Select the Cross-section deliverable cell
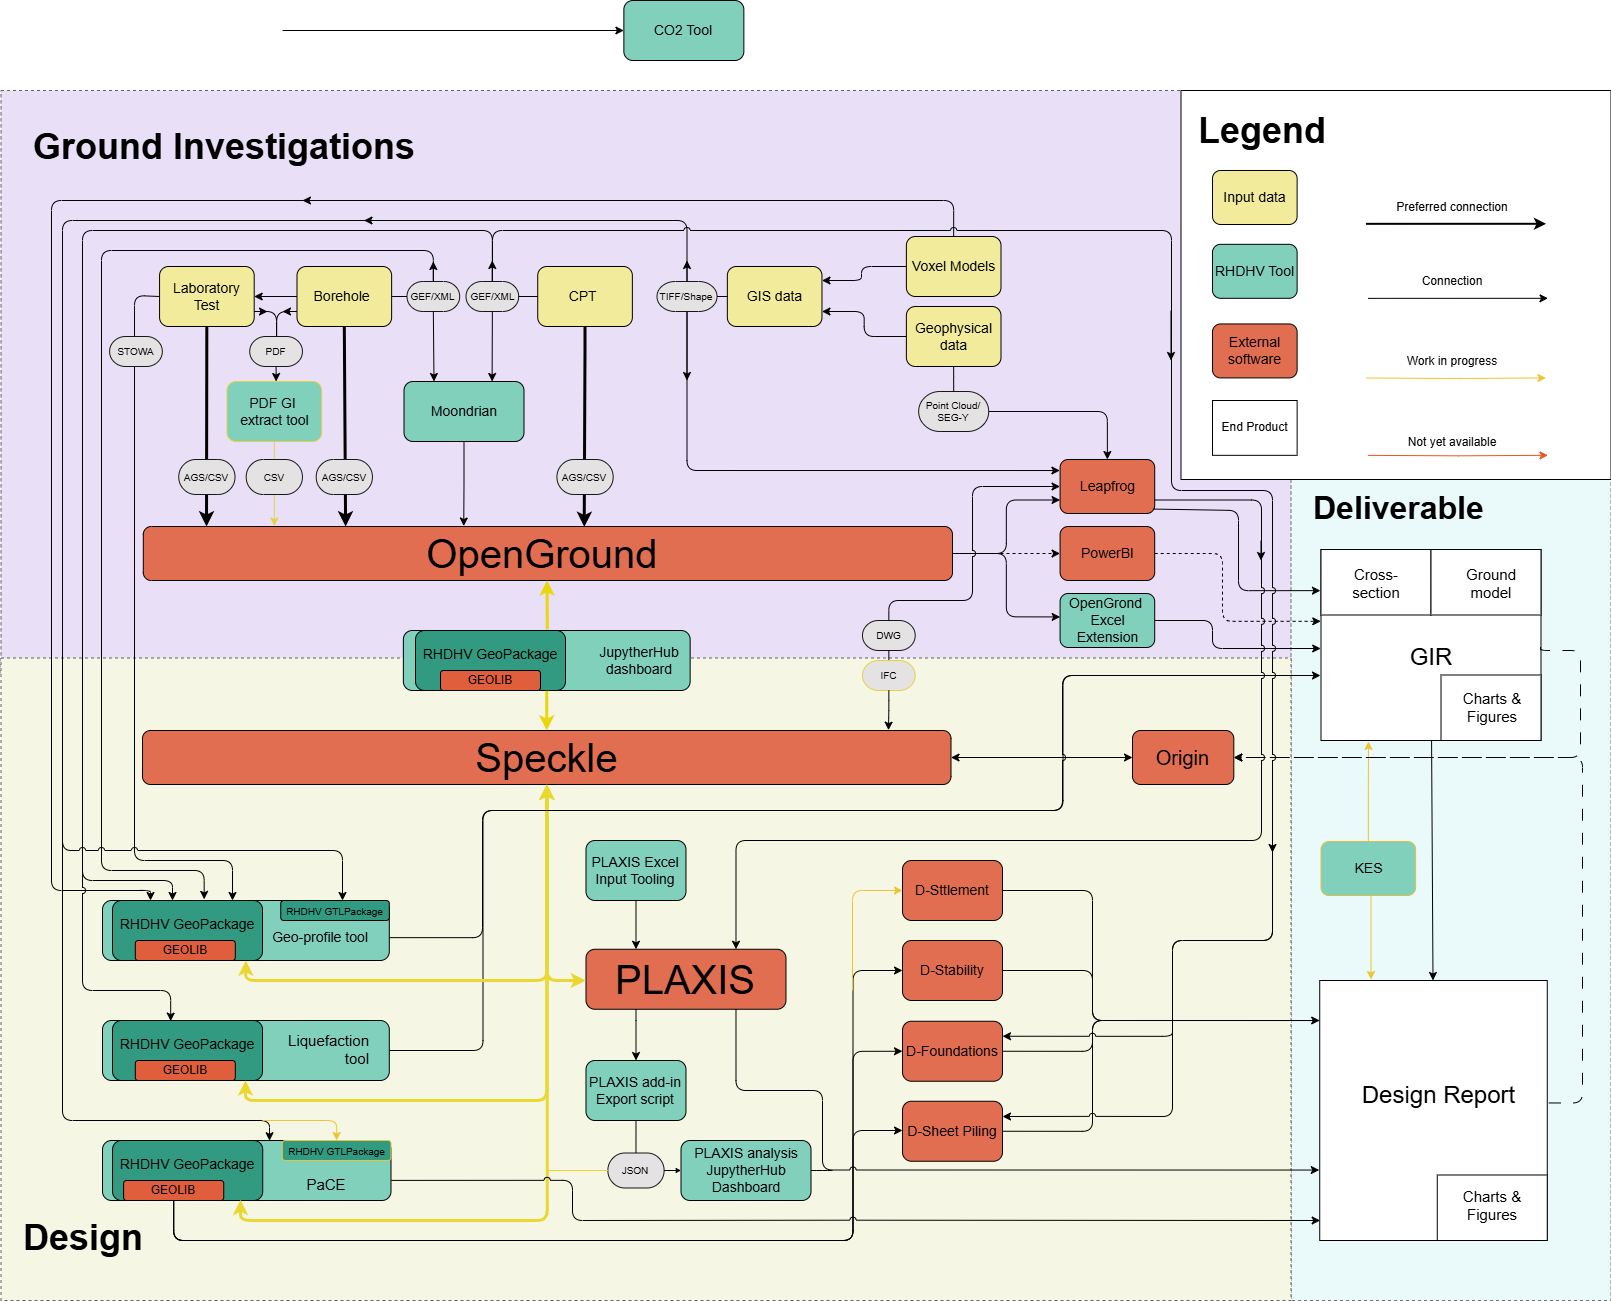1611x1301 pixels. pyautogui.click(x=1376, y=583)
